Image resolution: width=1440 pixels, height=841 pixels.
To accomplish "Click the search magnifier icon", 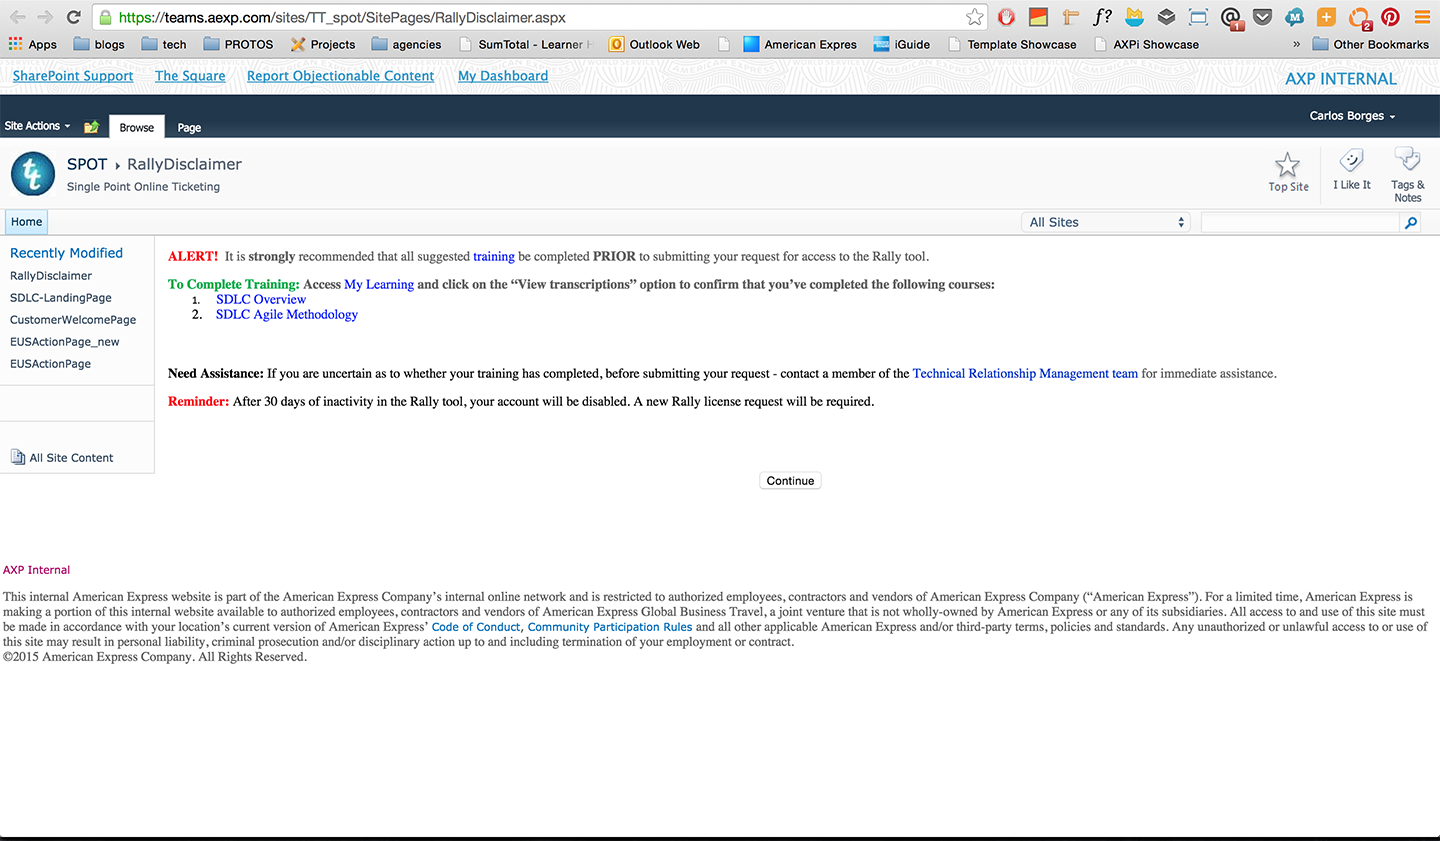I will (1411, 223).
